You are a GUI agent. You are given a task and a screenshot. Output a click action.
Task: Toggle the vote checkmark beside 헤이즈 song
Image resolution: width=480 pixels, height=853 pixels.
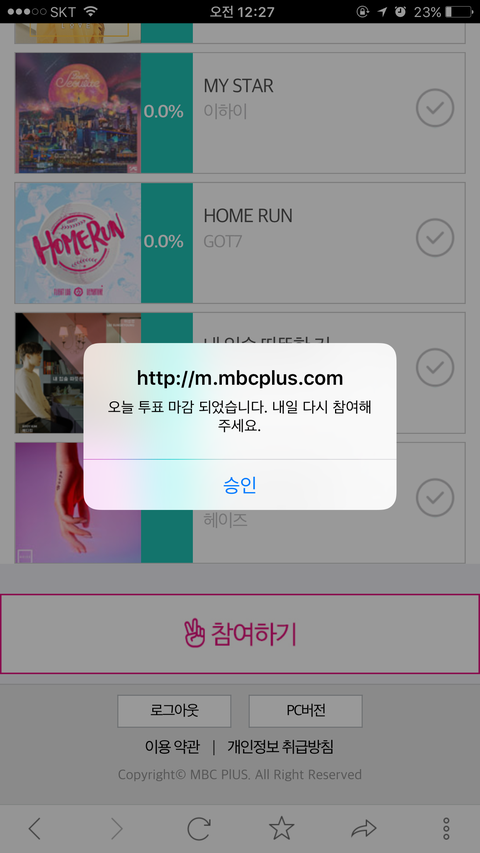tap(435, 497)
